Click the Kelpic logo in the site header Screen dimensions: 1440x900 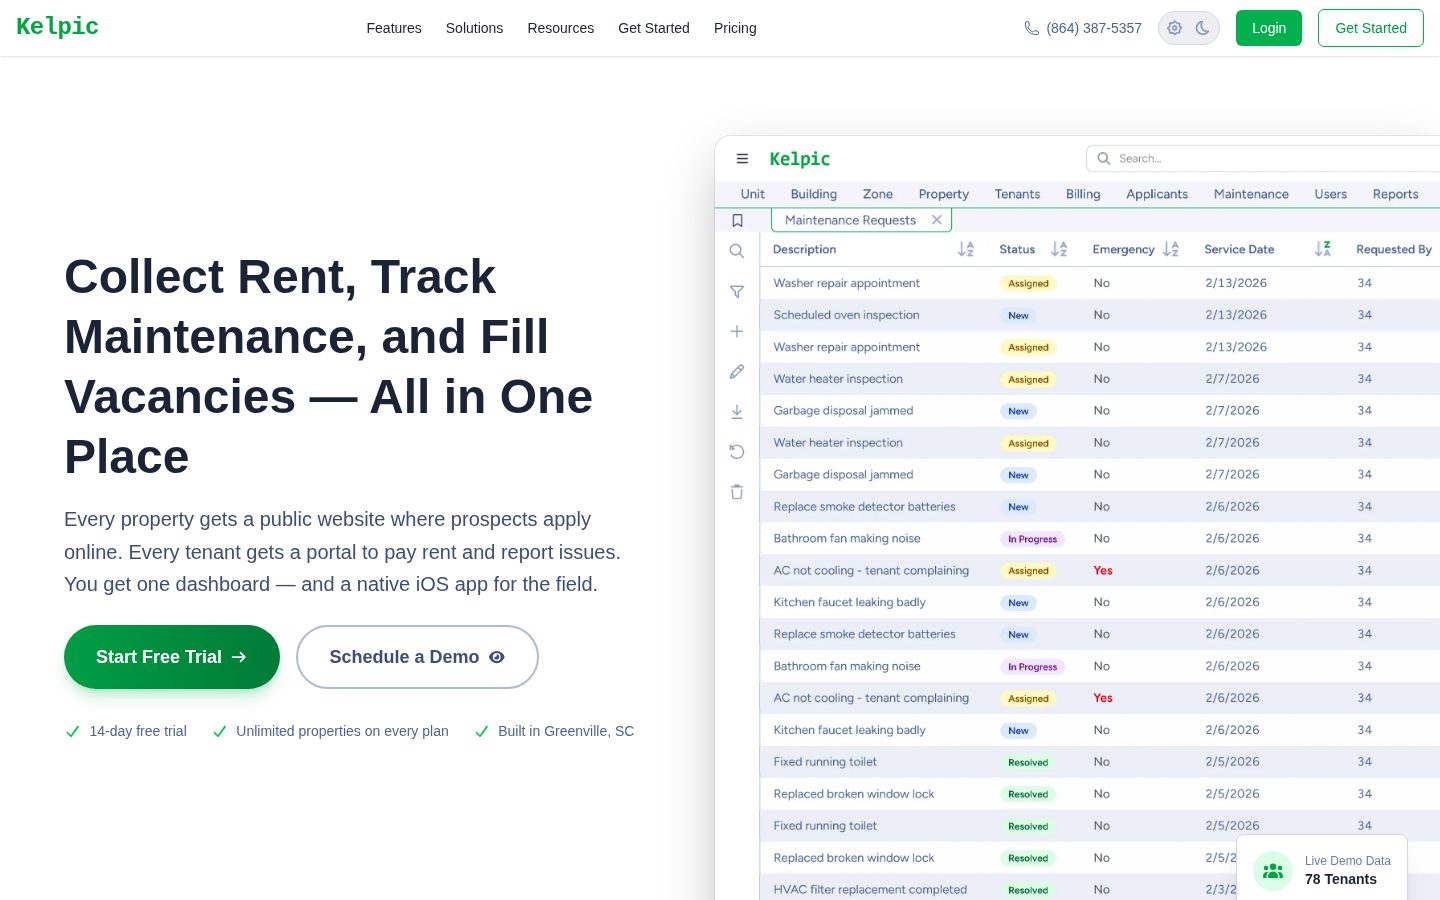tap(57, 27)
